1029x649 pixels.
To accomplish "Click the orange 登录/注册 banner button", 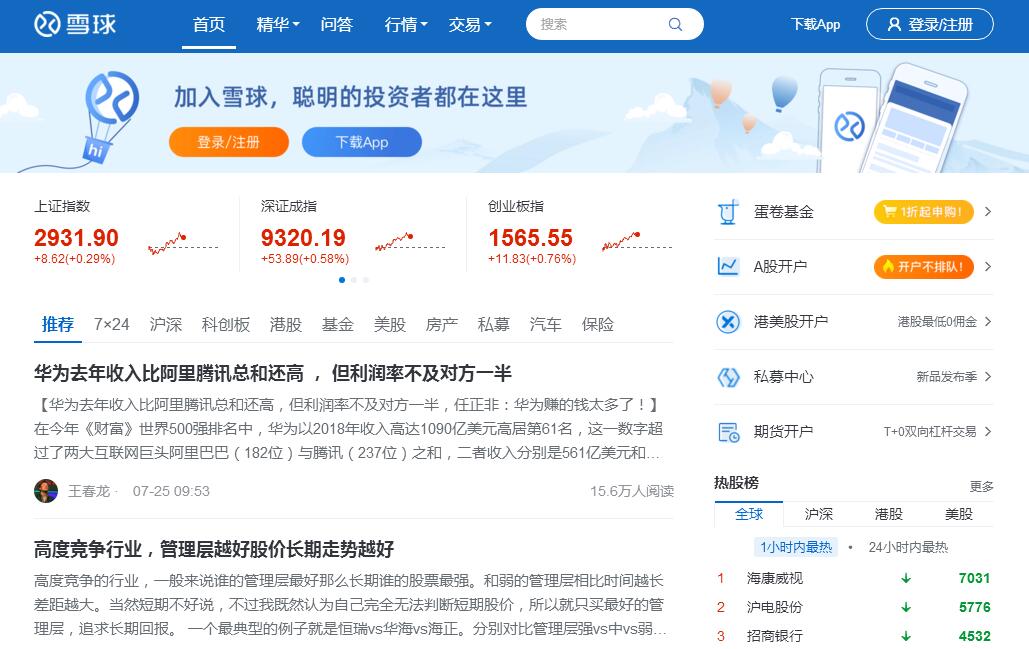I will 228,142.
